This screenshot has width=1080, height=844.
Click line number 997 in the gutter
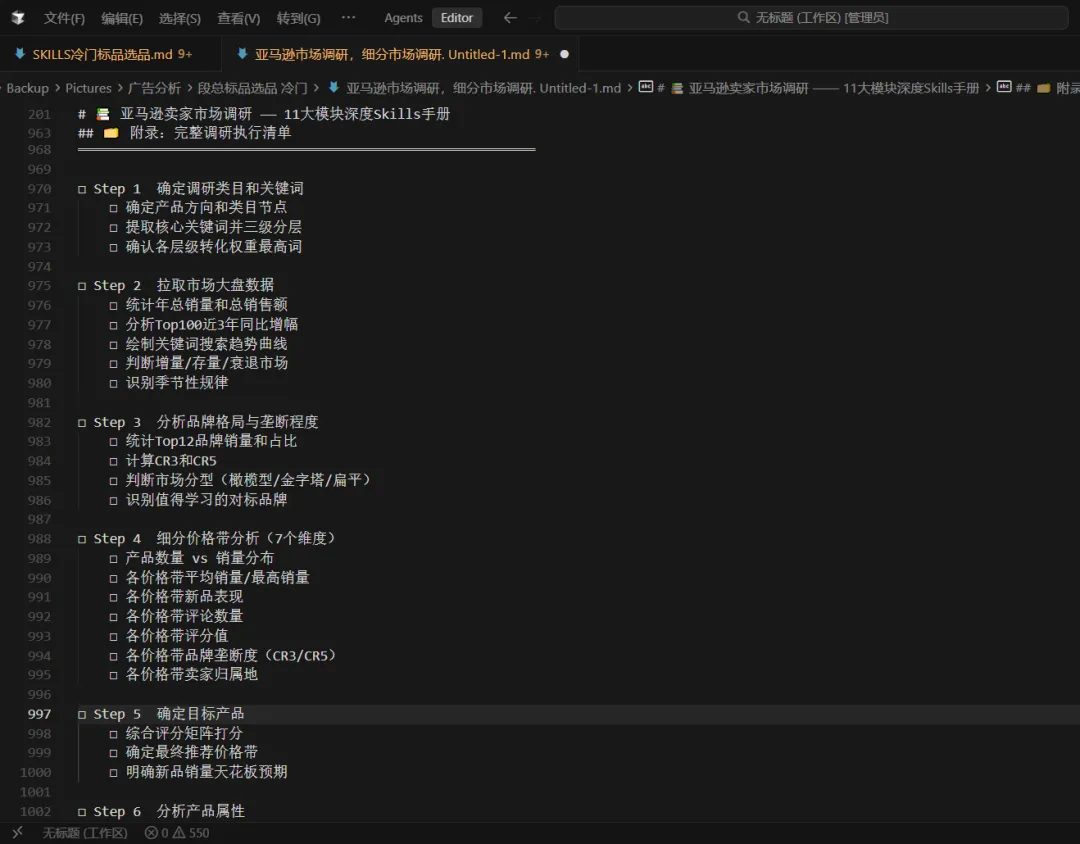(39, 714)
